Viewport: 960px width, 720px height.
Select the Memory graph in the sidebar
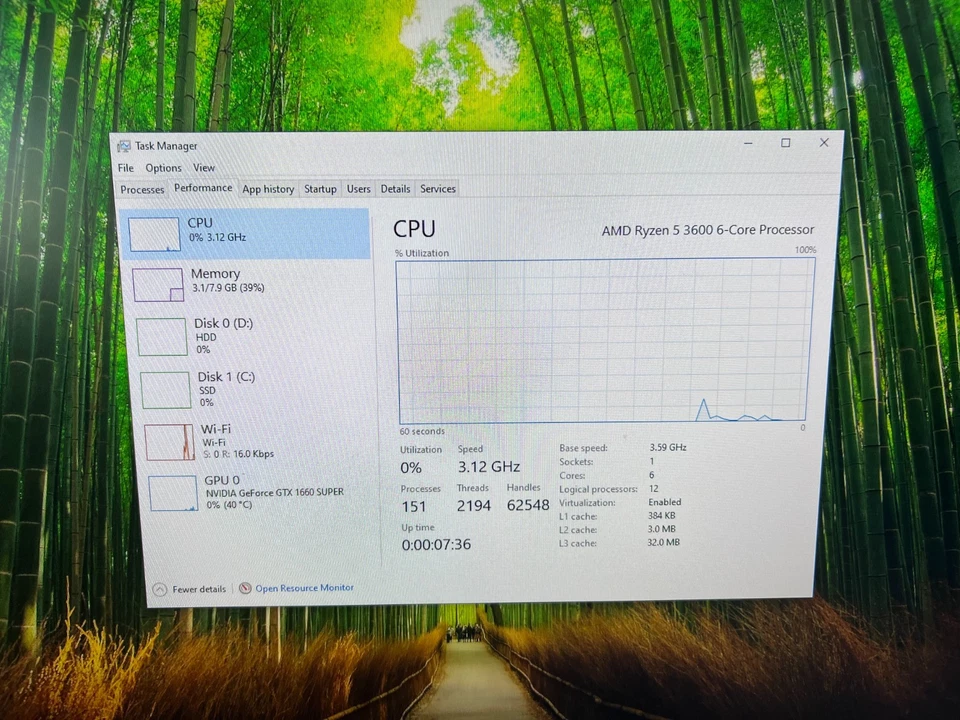click(x=157, y=284)
